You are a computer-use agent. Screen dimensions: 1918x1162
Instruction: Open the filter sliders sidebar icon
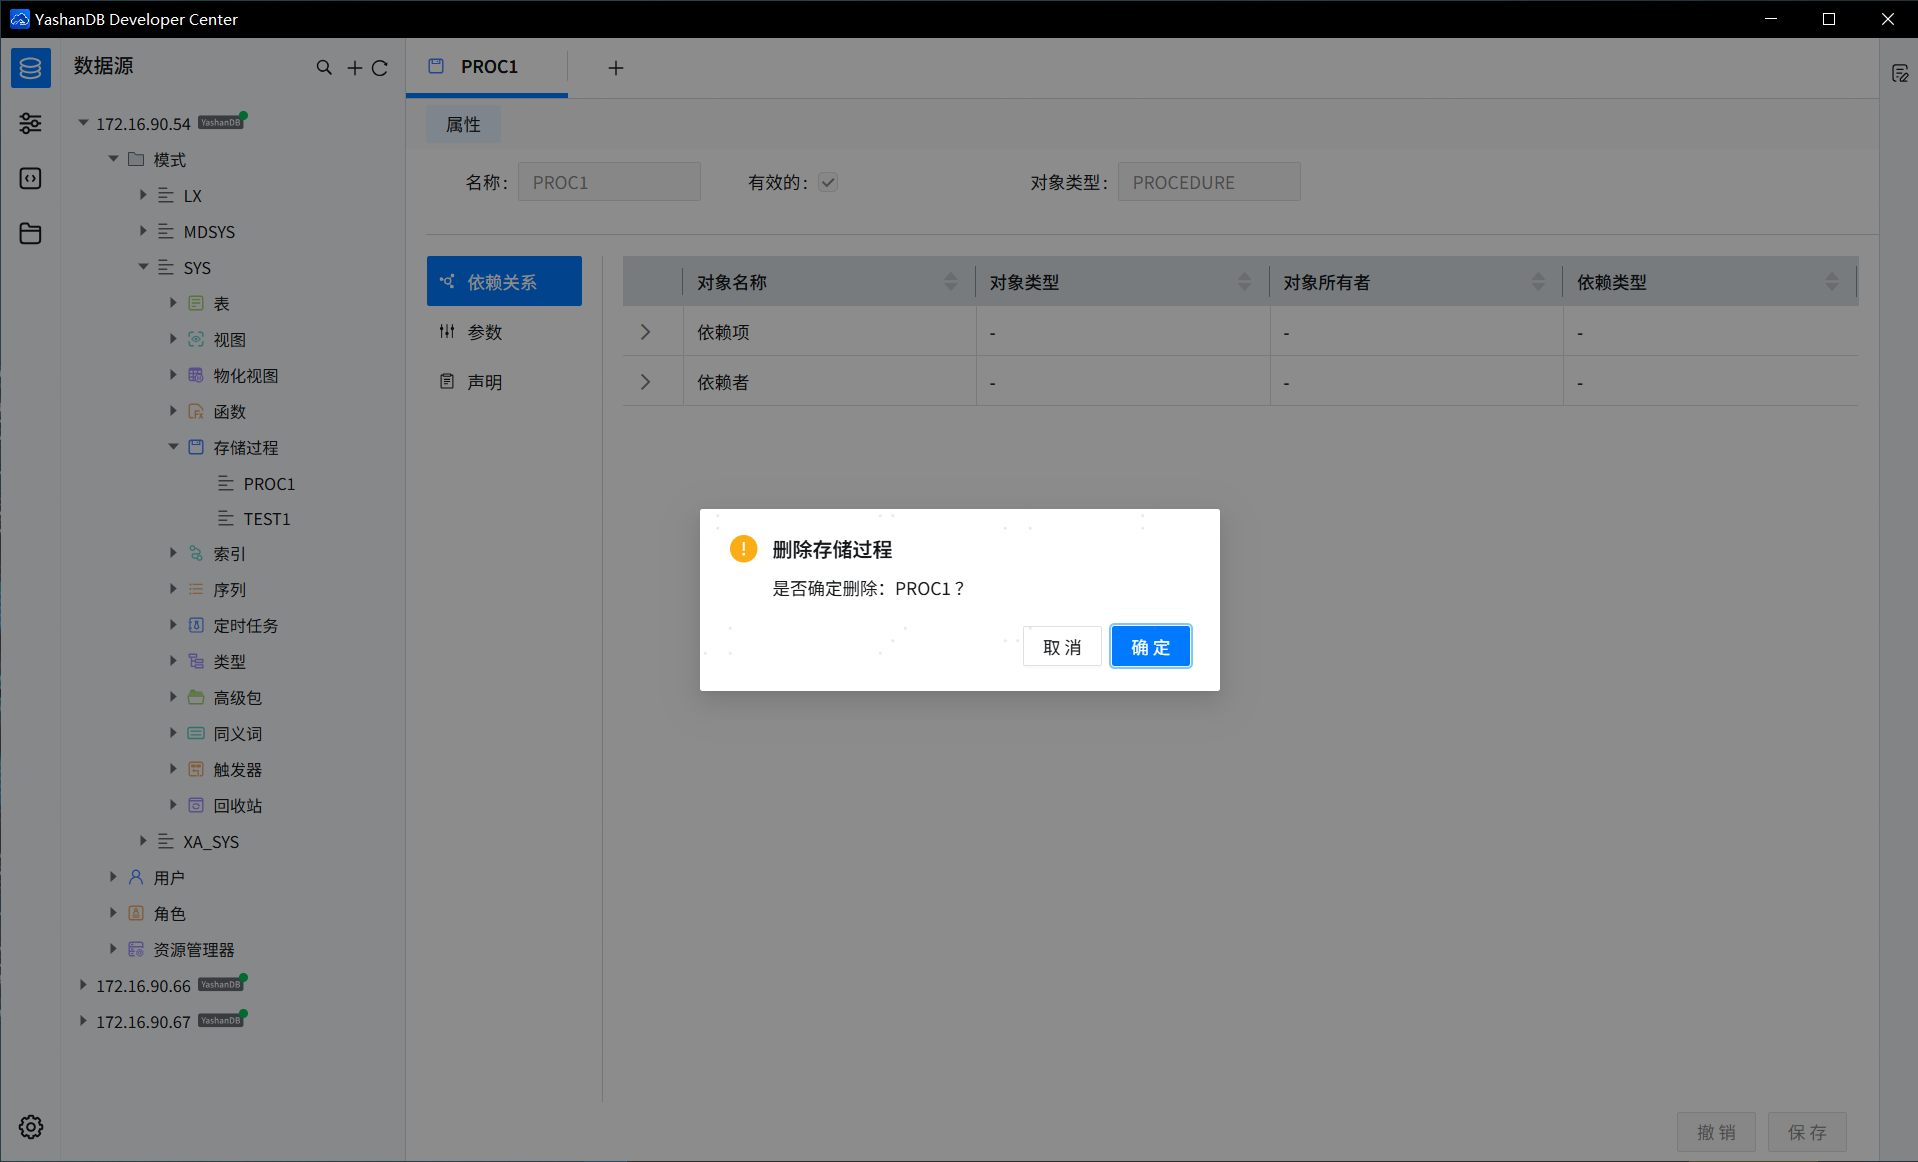(x=30, y=123)
